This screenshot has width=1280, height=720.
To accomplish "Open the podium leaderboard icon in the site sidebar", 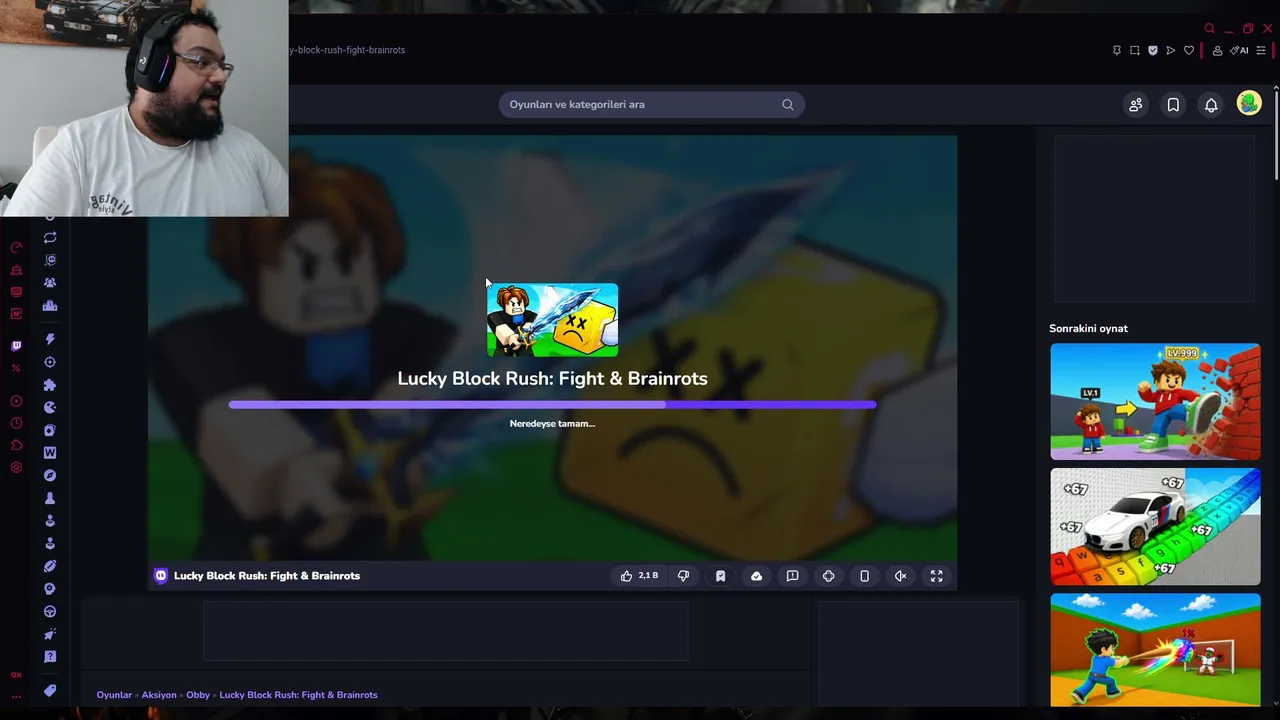I will (50, 306).
